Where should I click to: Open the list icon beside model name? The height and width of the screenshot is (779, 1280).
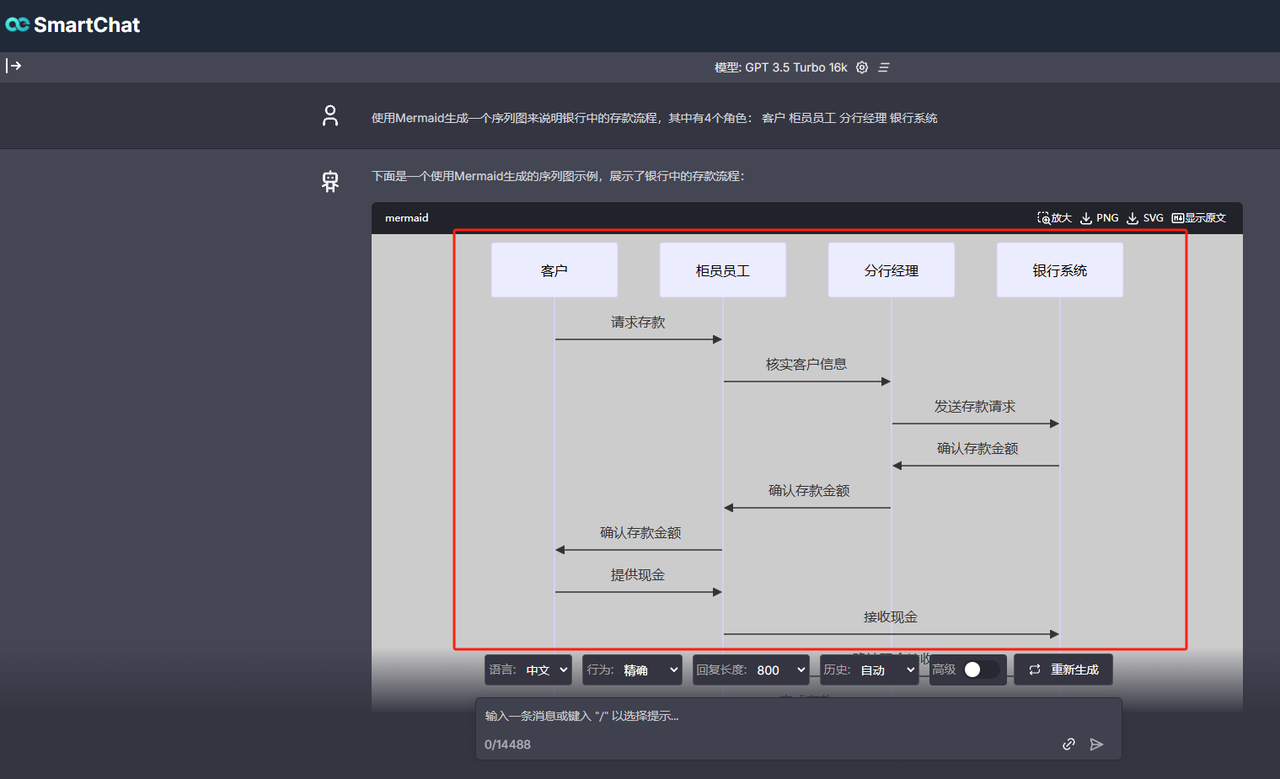click(x=884, y=67)
